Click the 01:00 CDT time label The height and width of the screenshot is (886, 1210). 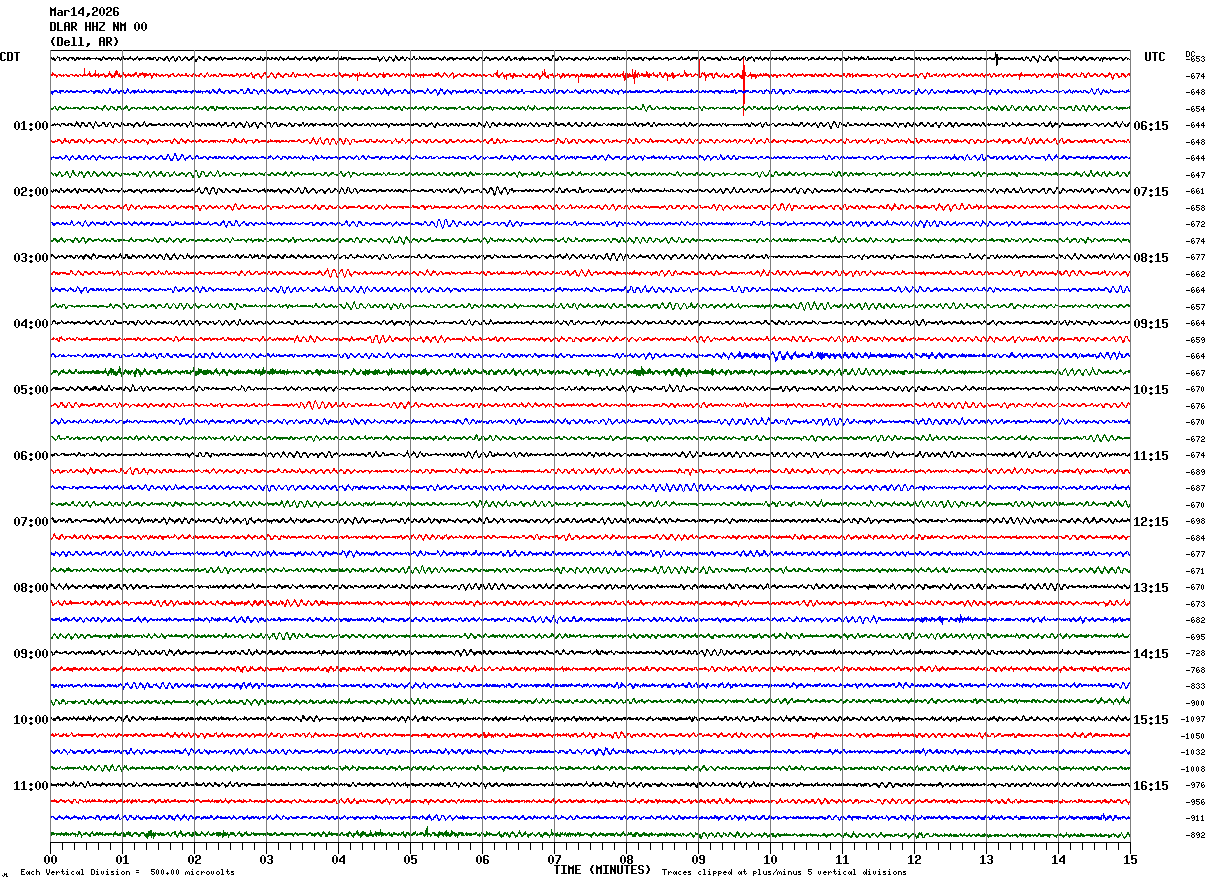30,126
